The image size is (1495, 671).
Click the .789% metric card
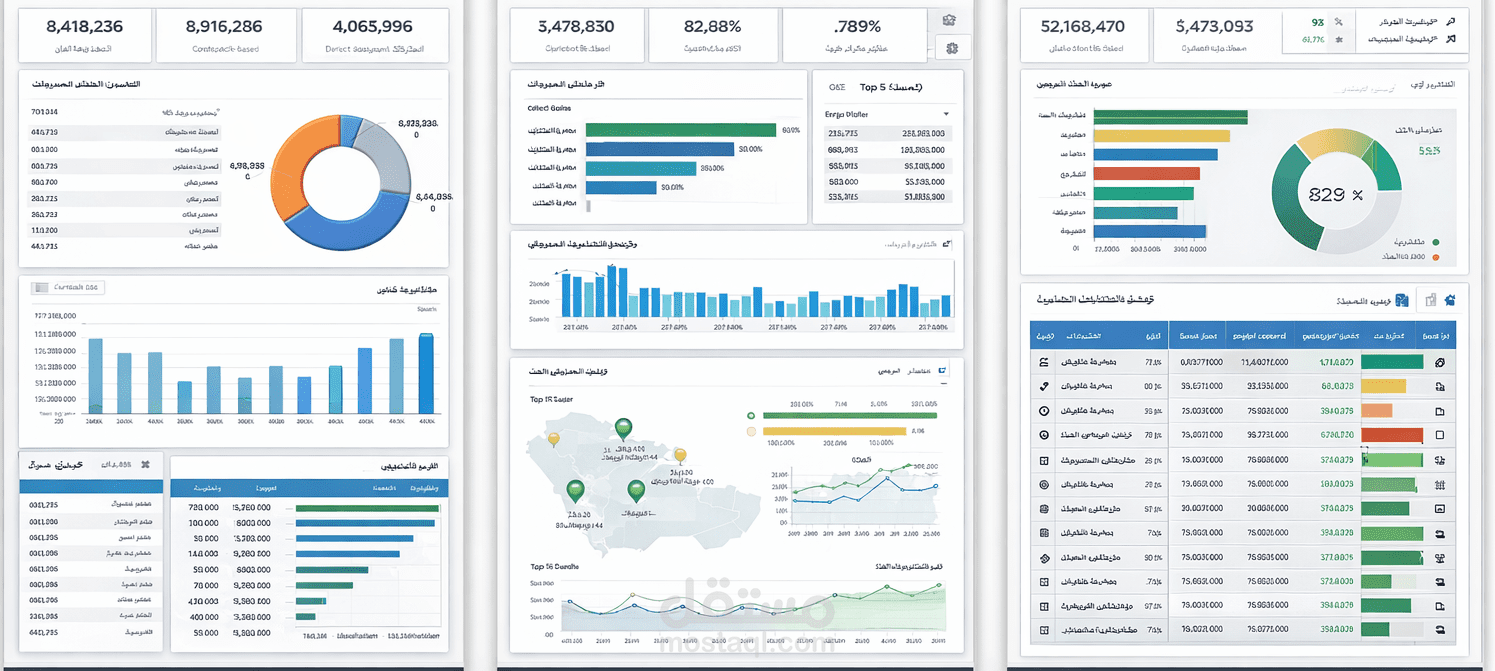coord(855,35)
